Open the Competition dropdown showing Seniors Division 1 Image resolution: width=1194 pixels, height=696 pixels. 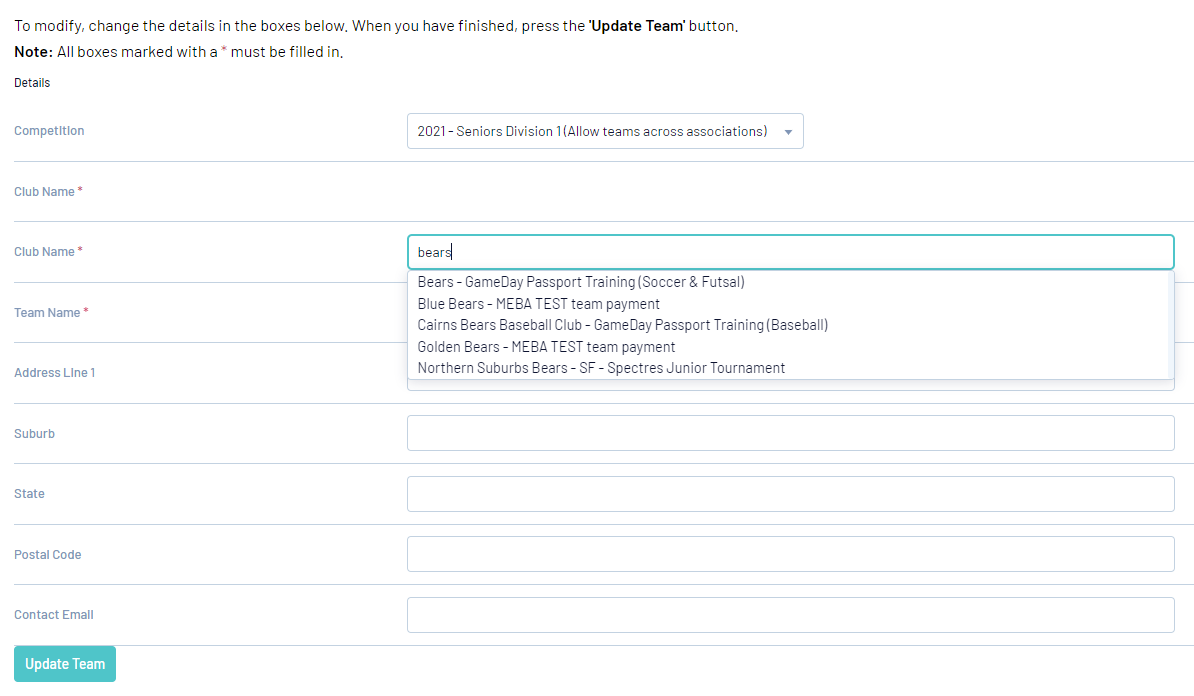tap(592, 131)
